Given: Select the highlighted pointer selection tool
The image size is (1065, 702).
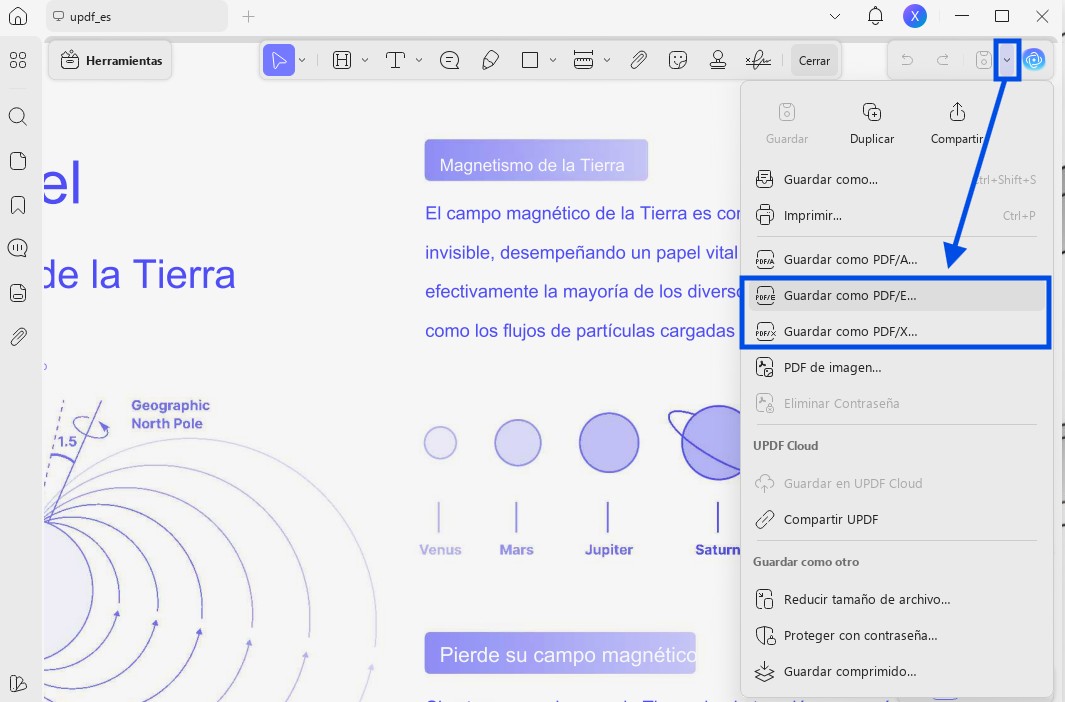Looking at the screenshot, I should 279,59.
